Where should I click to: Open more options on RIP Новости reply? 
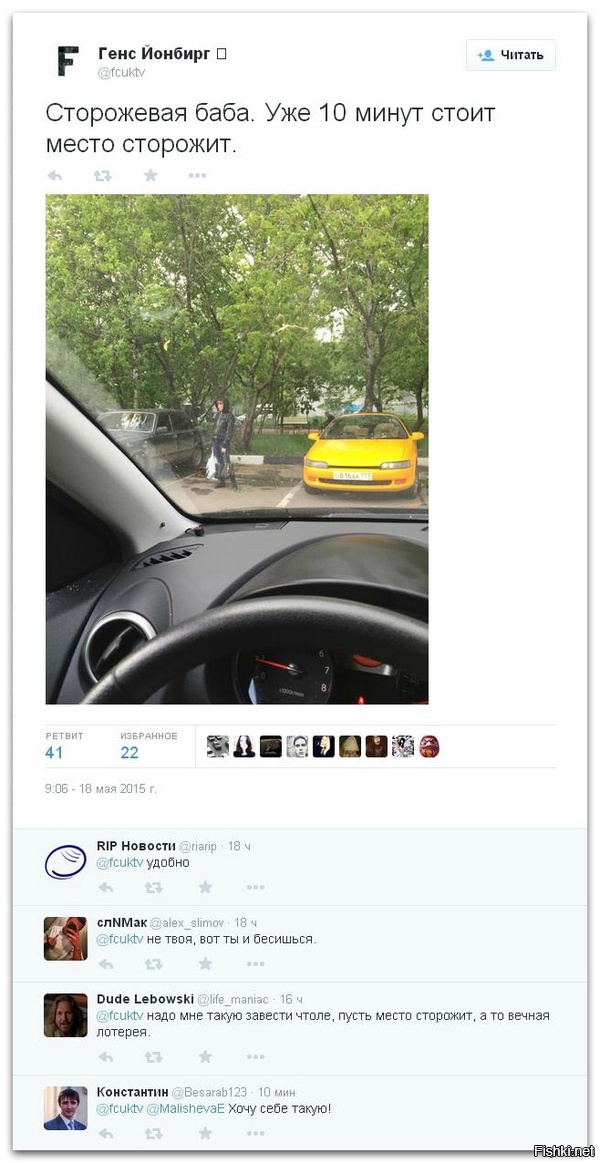pos(255,887)
